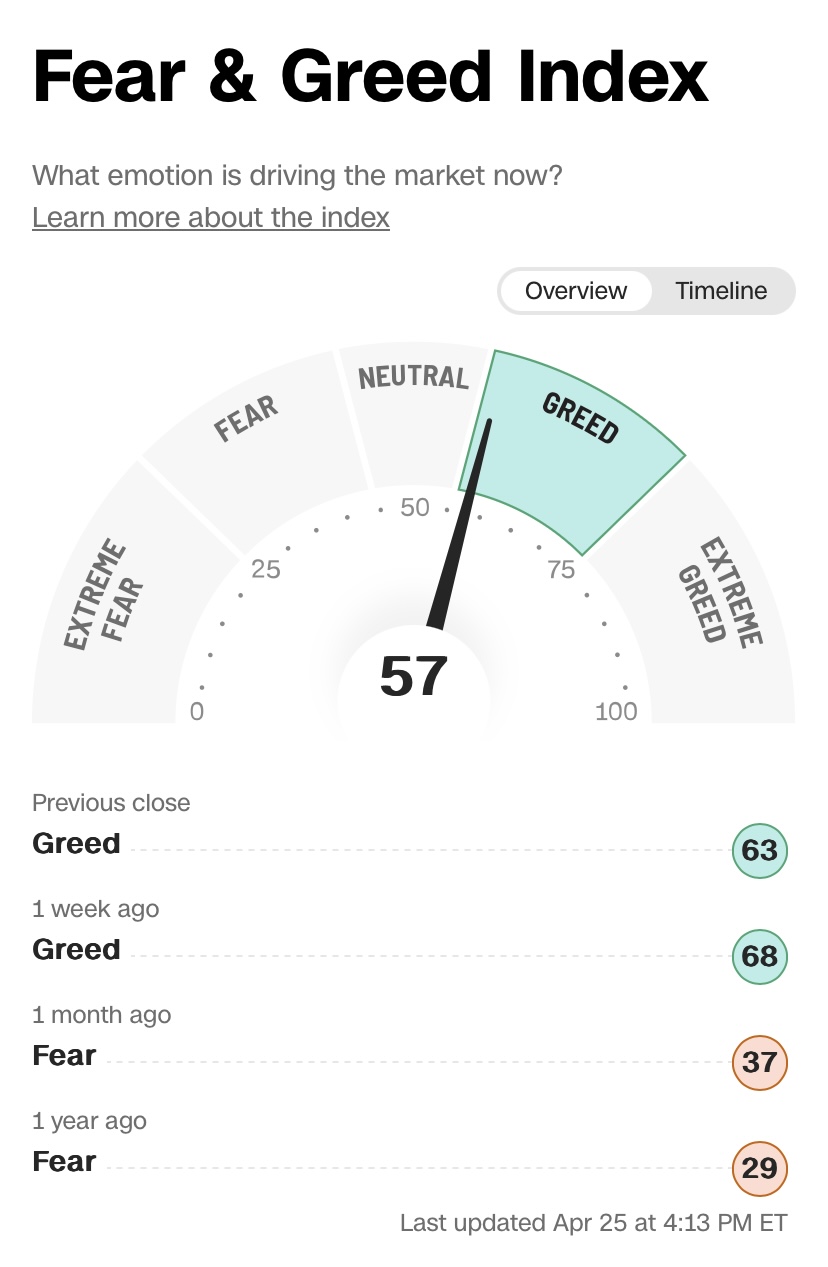Click the Previous close Greed label
Viewport: 828px width, 1267px height.
click(77, 844)
